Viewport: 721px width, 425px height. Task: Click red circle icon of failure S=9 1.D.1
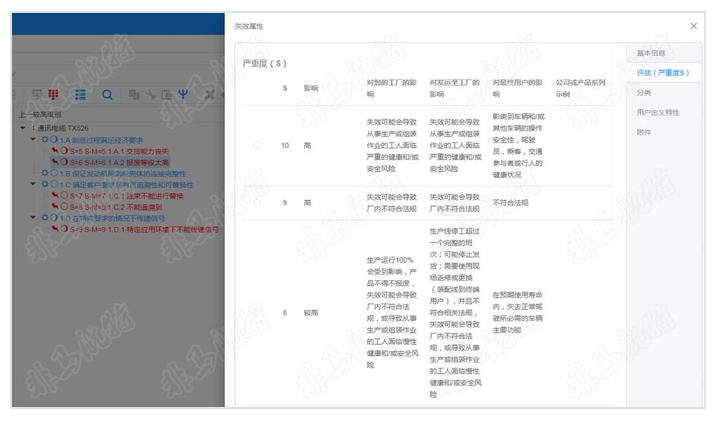tap(64, 228)
